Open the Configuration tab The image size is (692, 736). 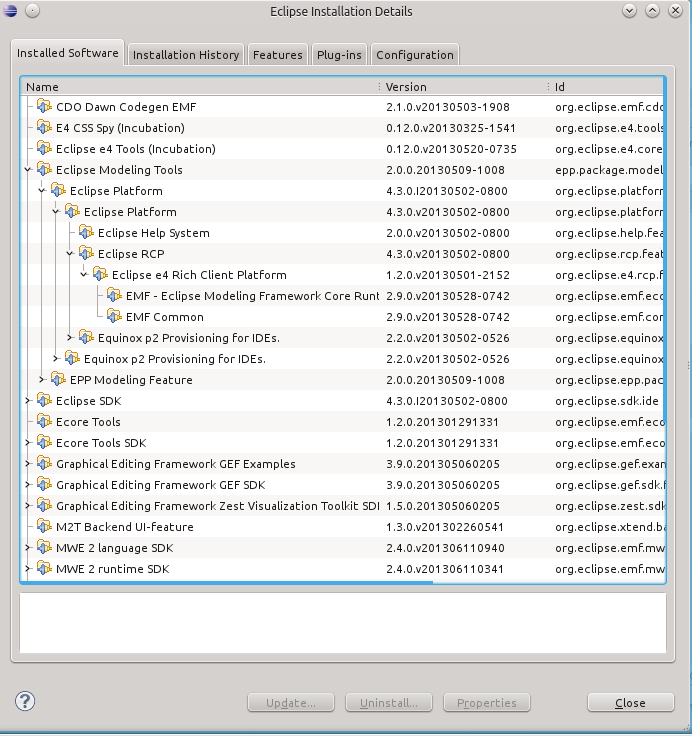point(415,55)
